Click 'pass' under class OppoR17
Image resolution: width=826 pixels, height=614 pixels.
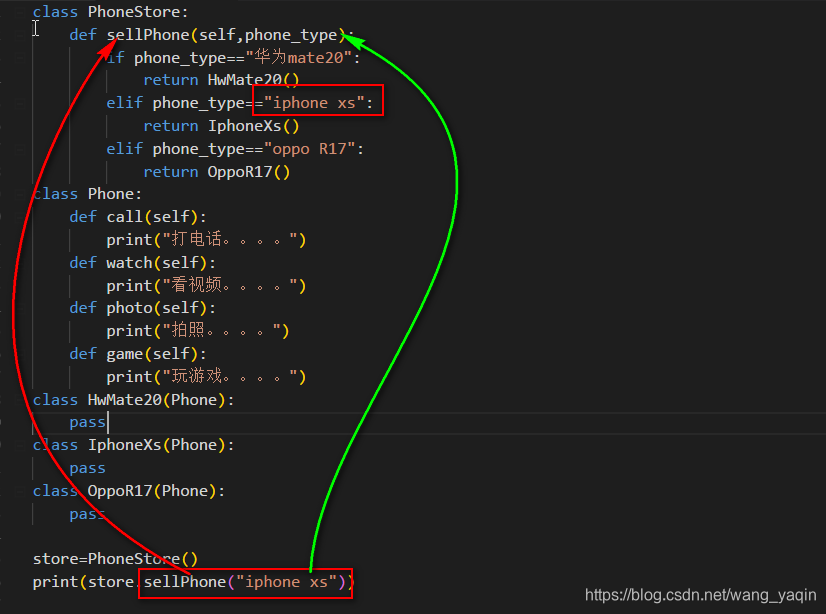tap(87, 514)
